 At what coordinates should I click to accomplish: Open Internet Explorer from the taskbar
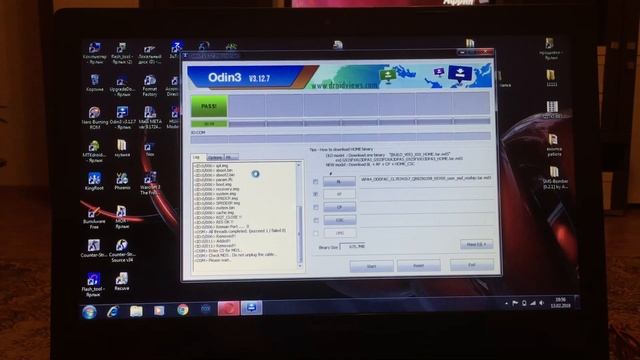pos(113,311)
